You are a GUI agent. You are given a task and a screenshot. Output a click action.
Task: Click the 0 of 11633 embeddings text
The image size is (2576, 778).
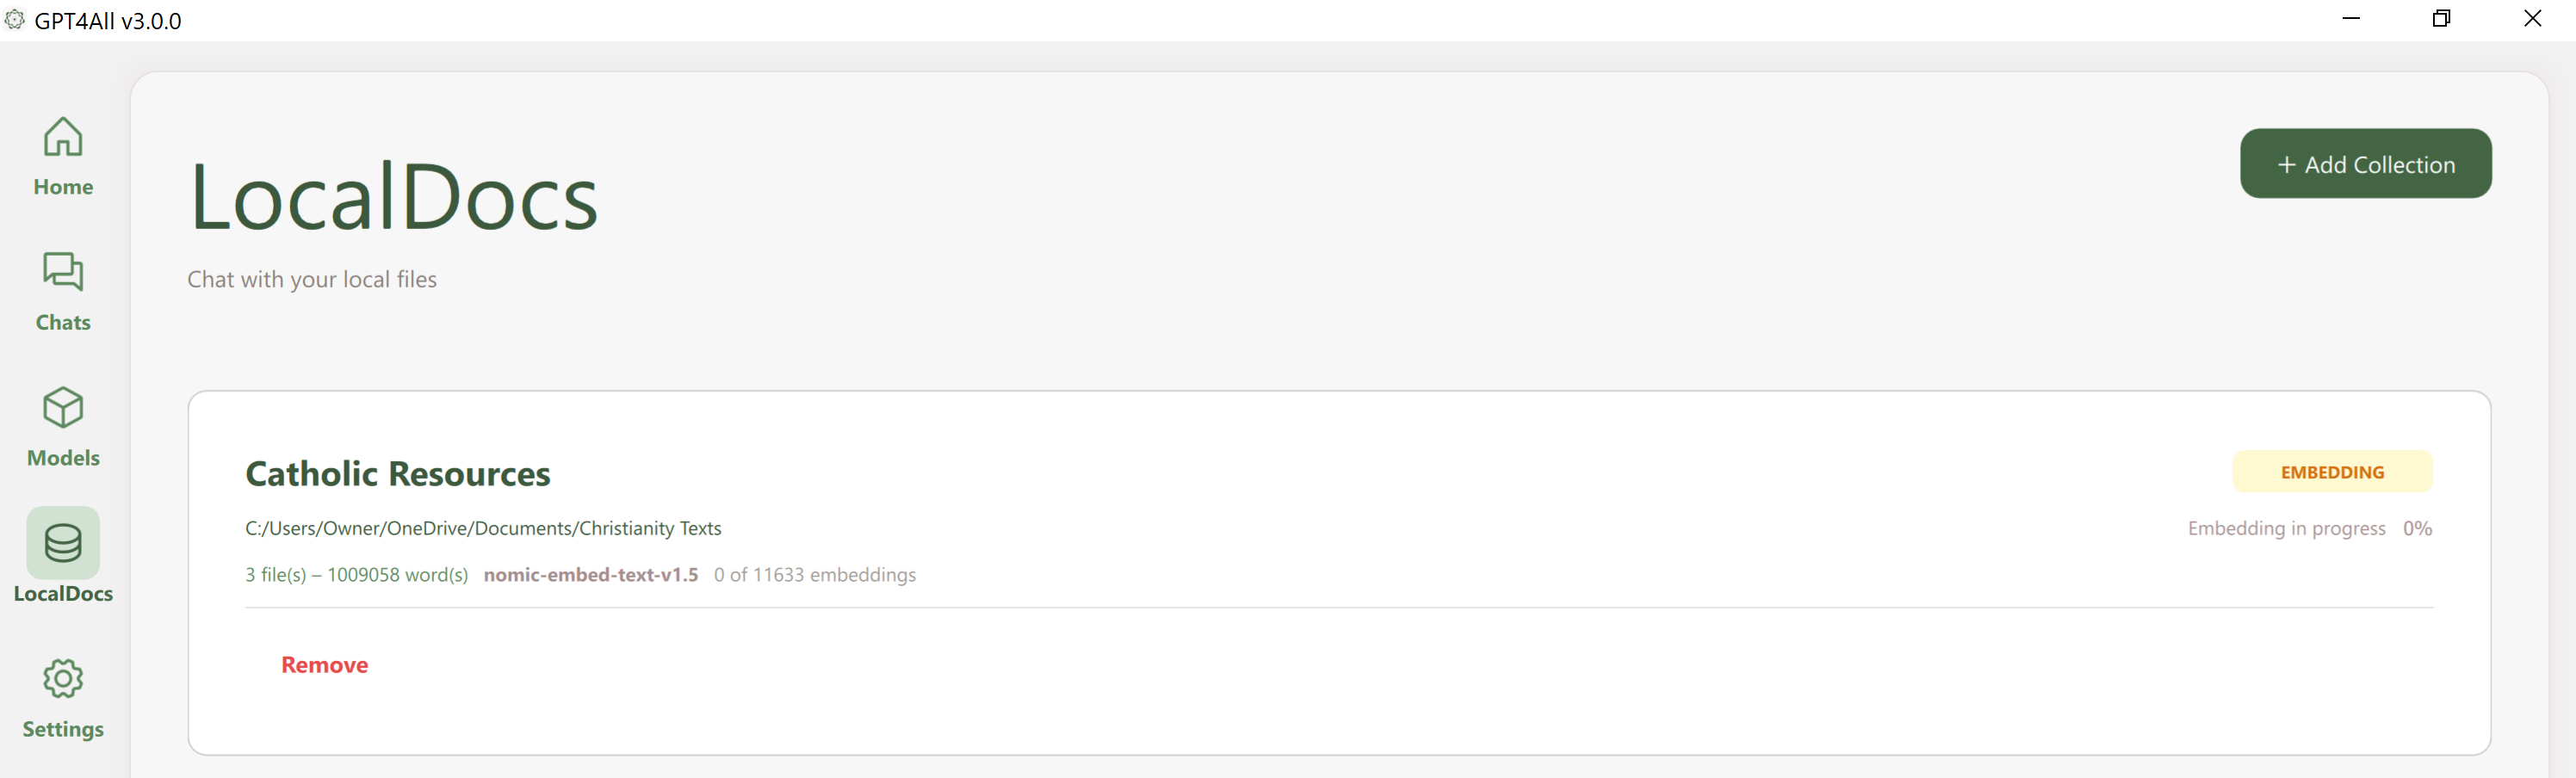815,575
